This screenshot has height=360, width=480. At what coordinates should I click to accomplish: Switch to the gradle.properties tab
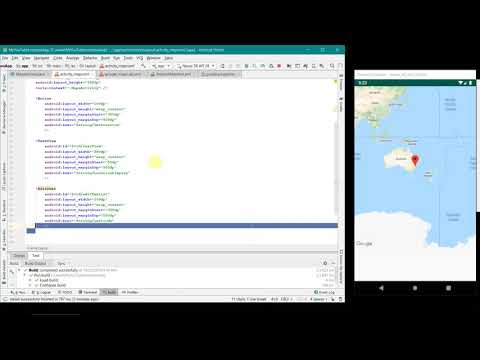(x=220, y=74)
